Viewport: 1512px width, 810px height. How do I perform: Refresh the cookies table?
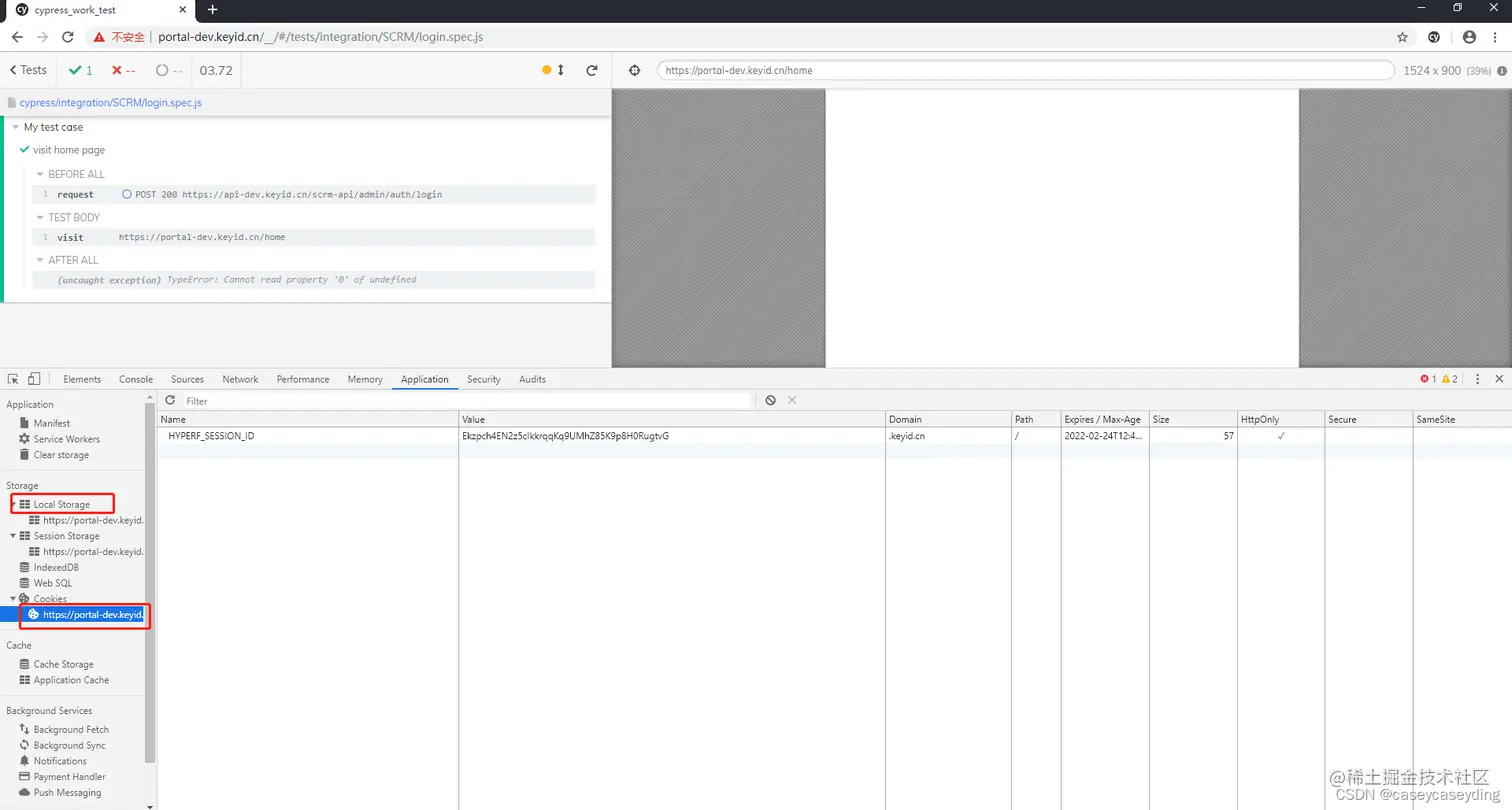tap(170, 400)
